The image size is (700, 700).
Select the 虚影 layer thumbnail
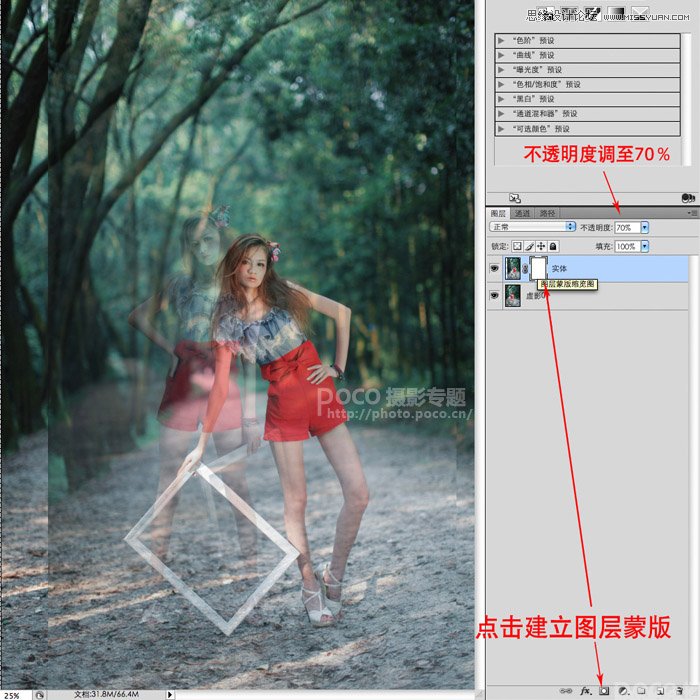click(x=513, y=296)
